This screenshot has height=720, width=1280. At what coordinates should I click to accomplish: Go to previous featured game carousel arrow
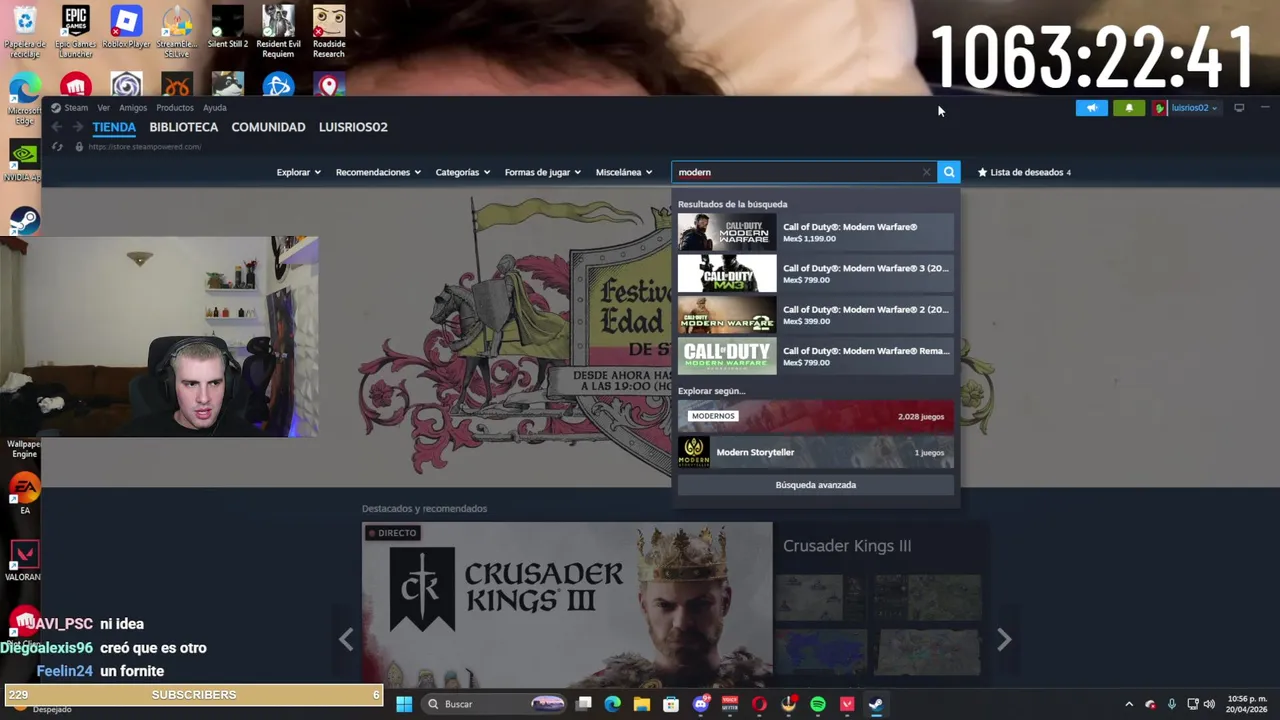click(x=346, y=639)
